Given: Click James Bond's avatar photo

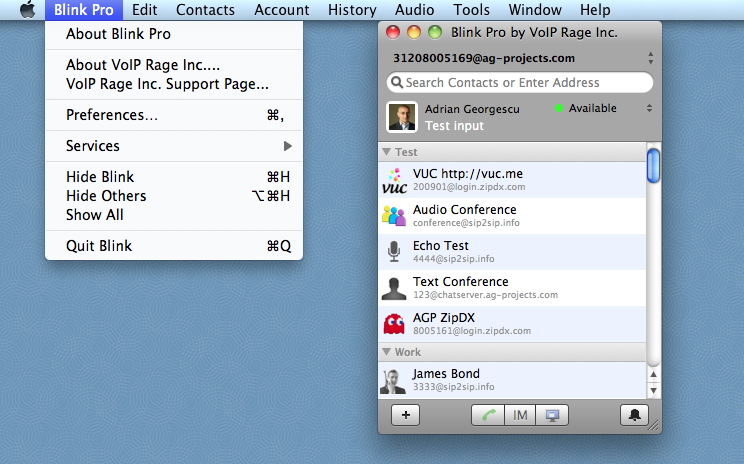Looking at the screenshot, I should 393,381.
